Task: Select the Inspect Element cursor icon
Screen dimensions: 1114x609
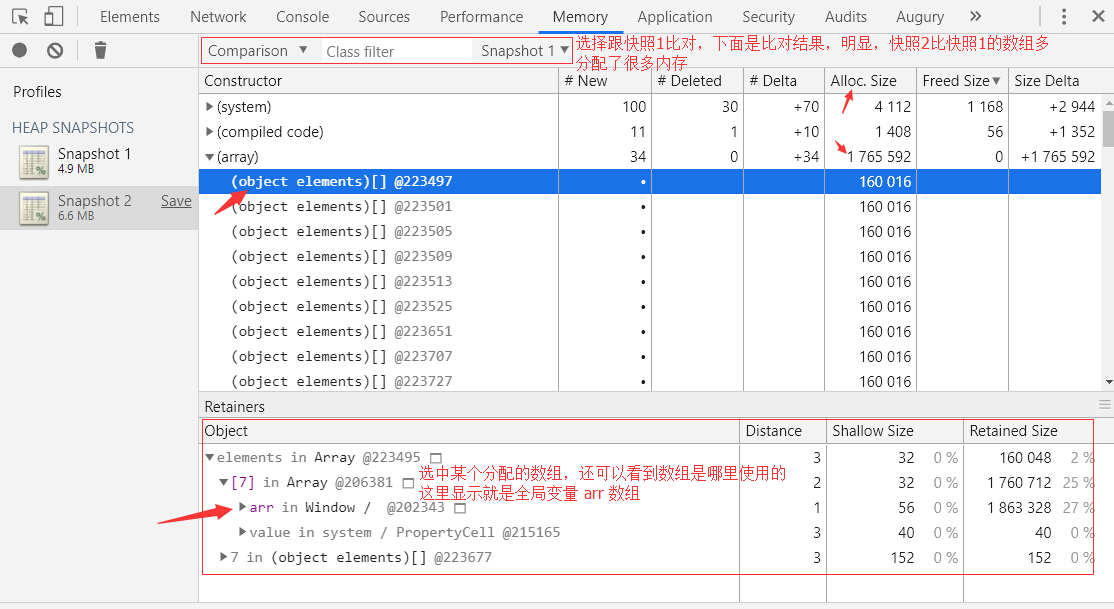Action: click(x=21, y=17)
